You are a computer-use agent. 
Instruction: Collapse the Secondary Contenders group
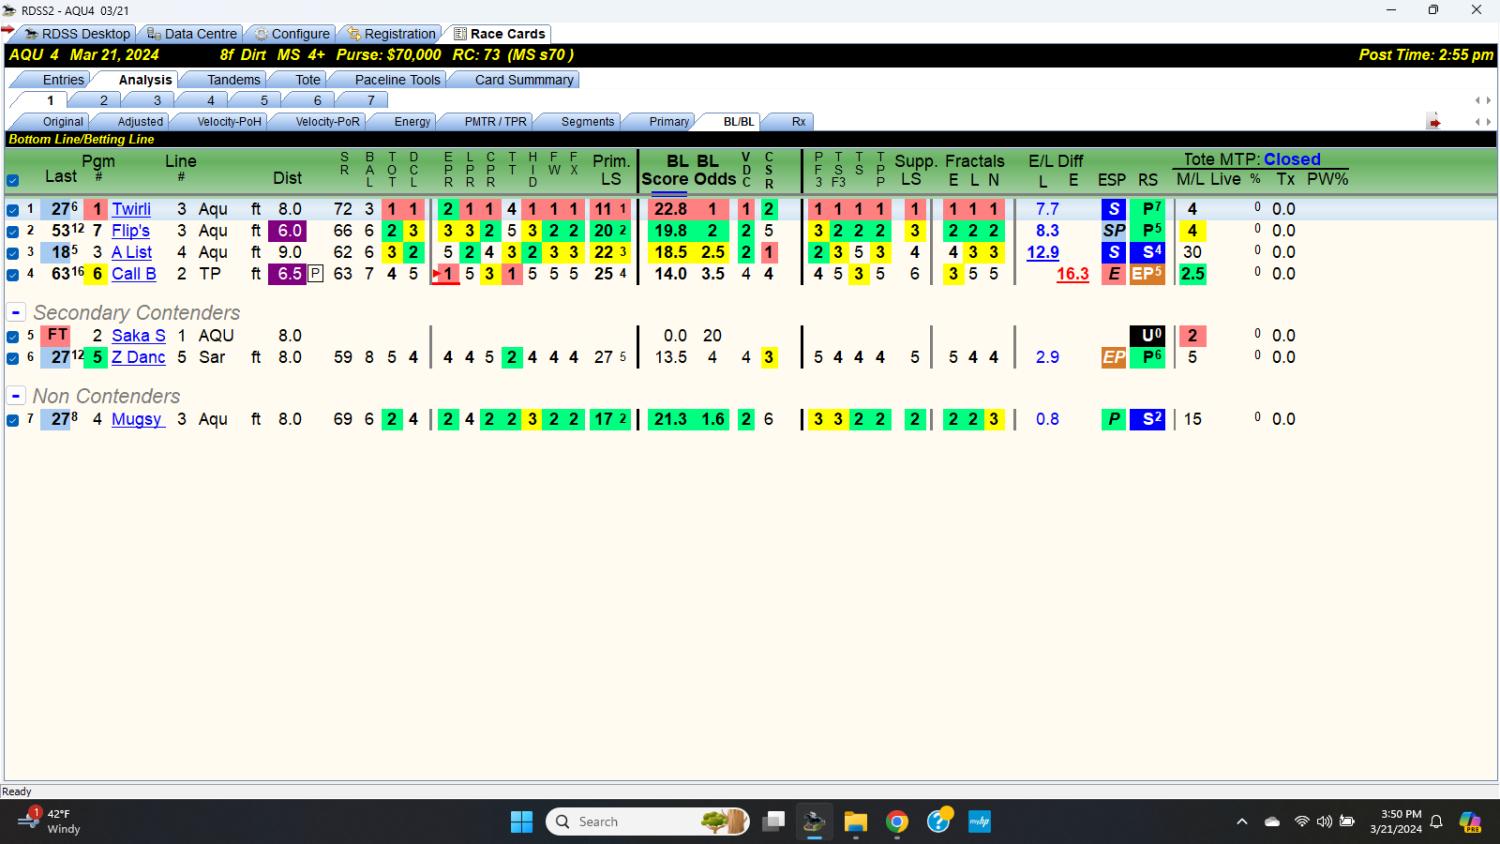click(16, 312)
